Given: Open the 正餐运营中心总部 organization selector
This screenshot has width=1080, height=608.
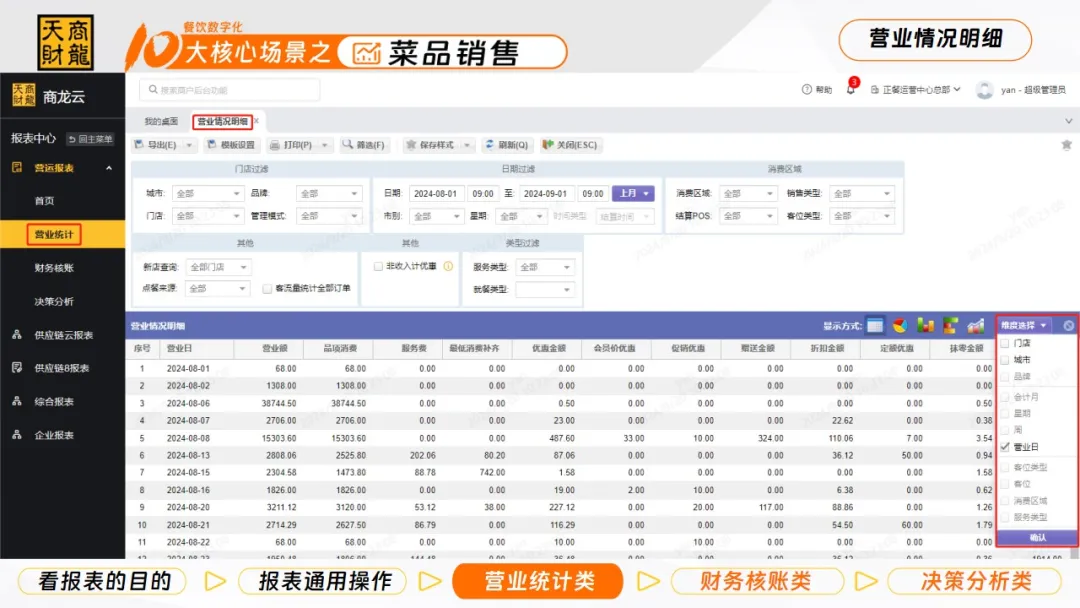Looking at the screenshot, I should [x=915, y=90].
